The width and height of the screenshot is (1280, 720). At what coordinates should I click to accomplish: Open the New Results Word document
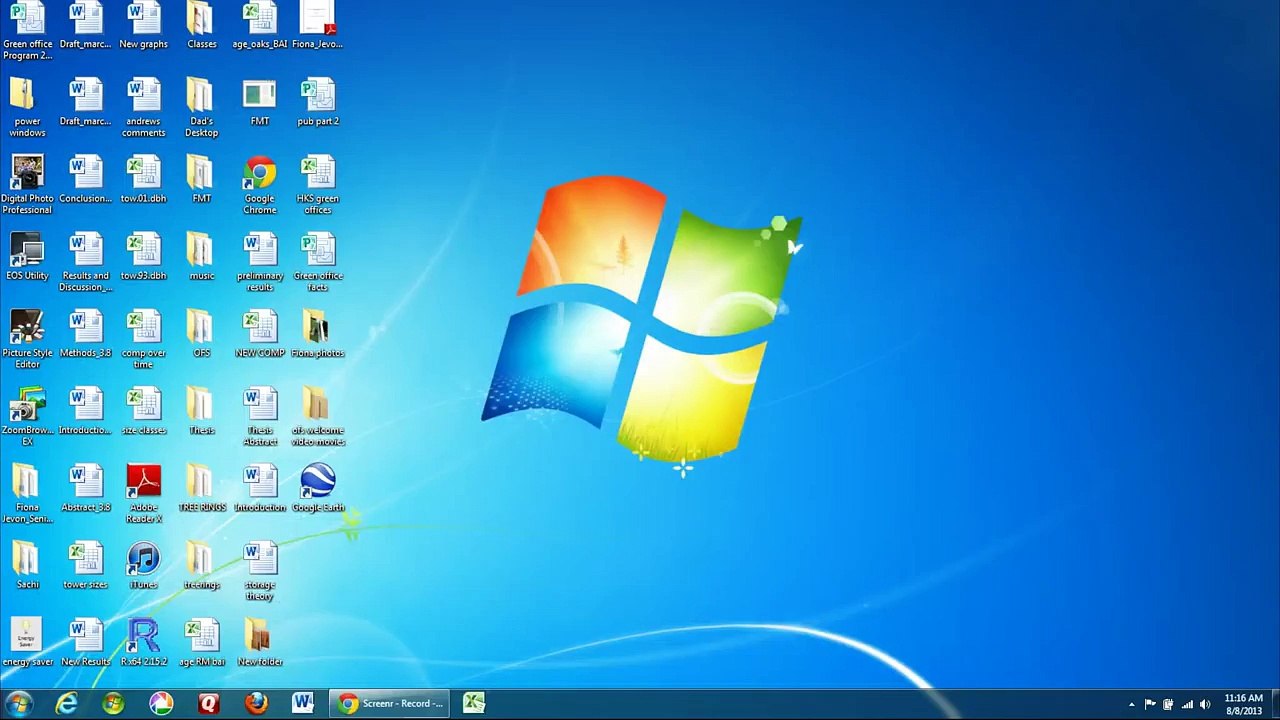pyautogui.click(x=85, y=642)
